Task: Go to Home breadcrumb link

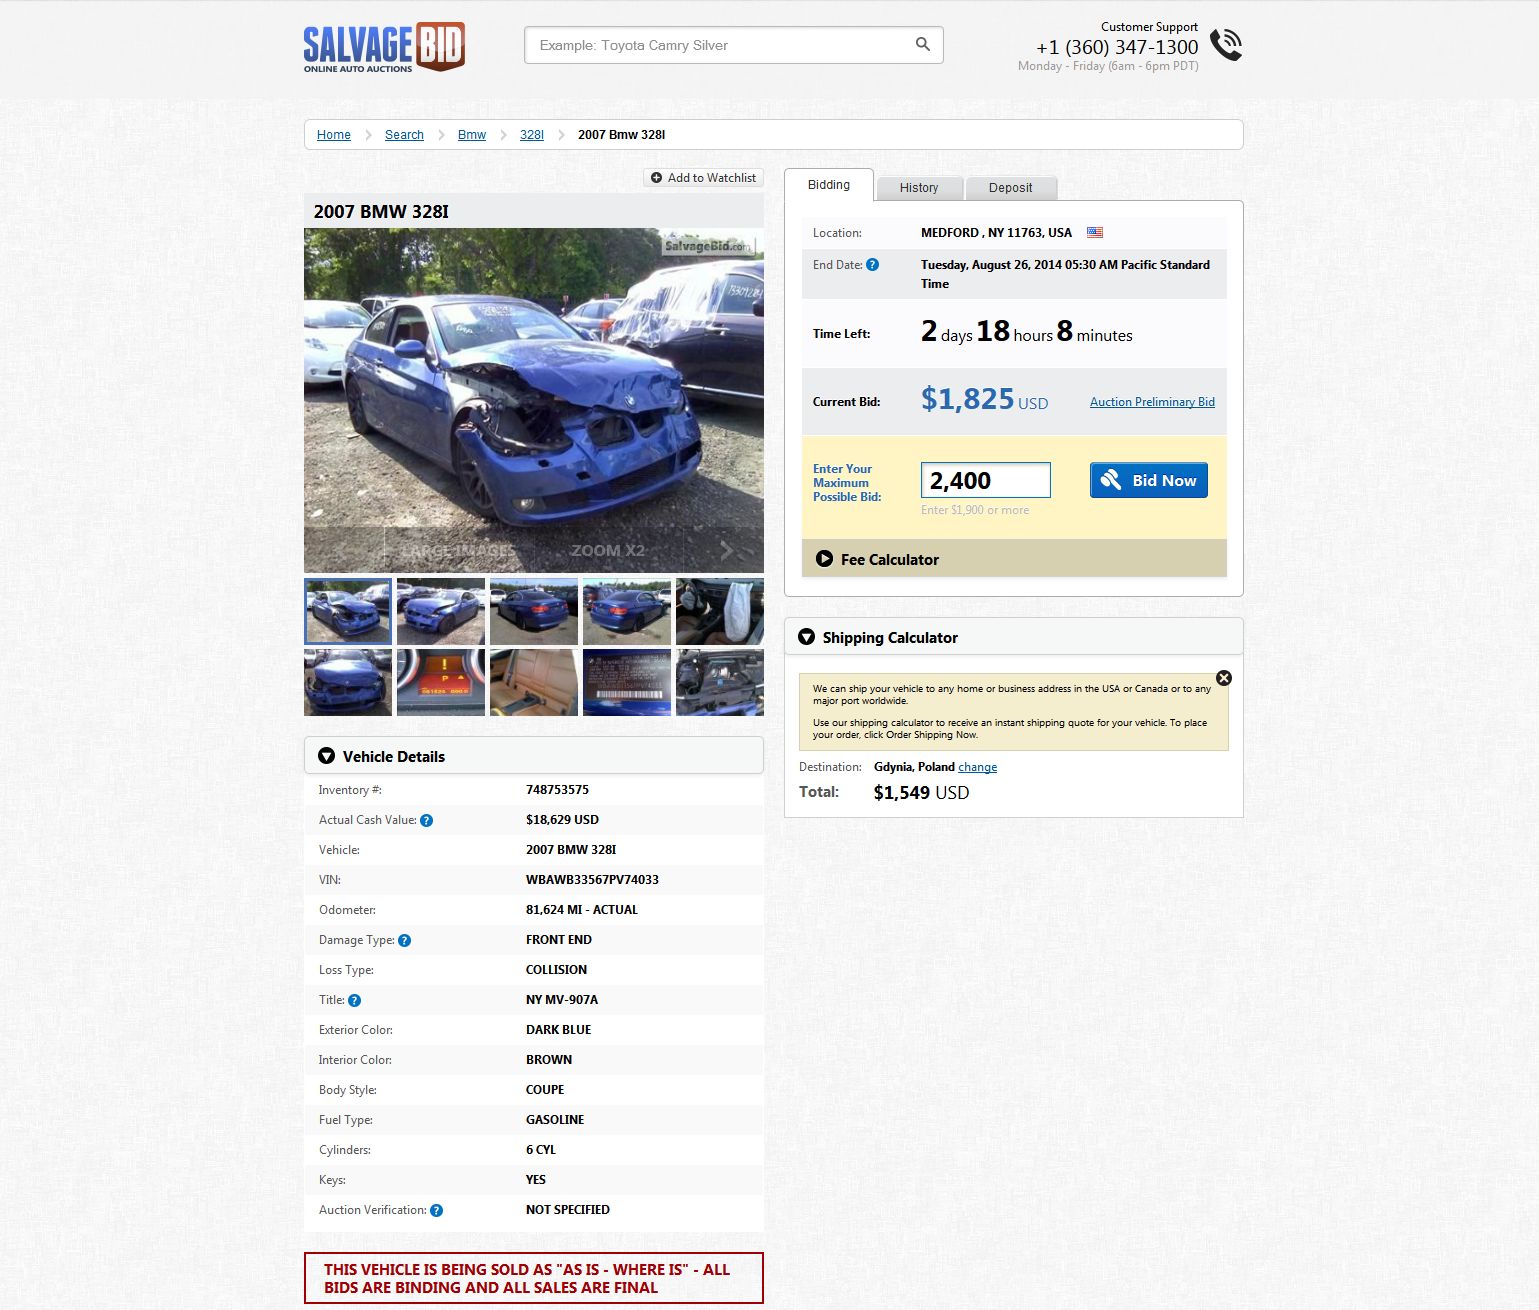Action: click(x=334, y=135)
